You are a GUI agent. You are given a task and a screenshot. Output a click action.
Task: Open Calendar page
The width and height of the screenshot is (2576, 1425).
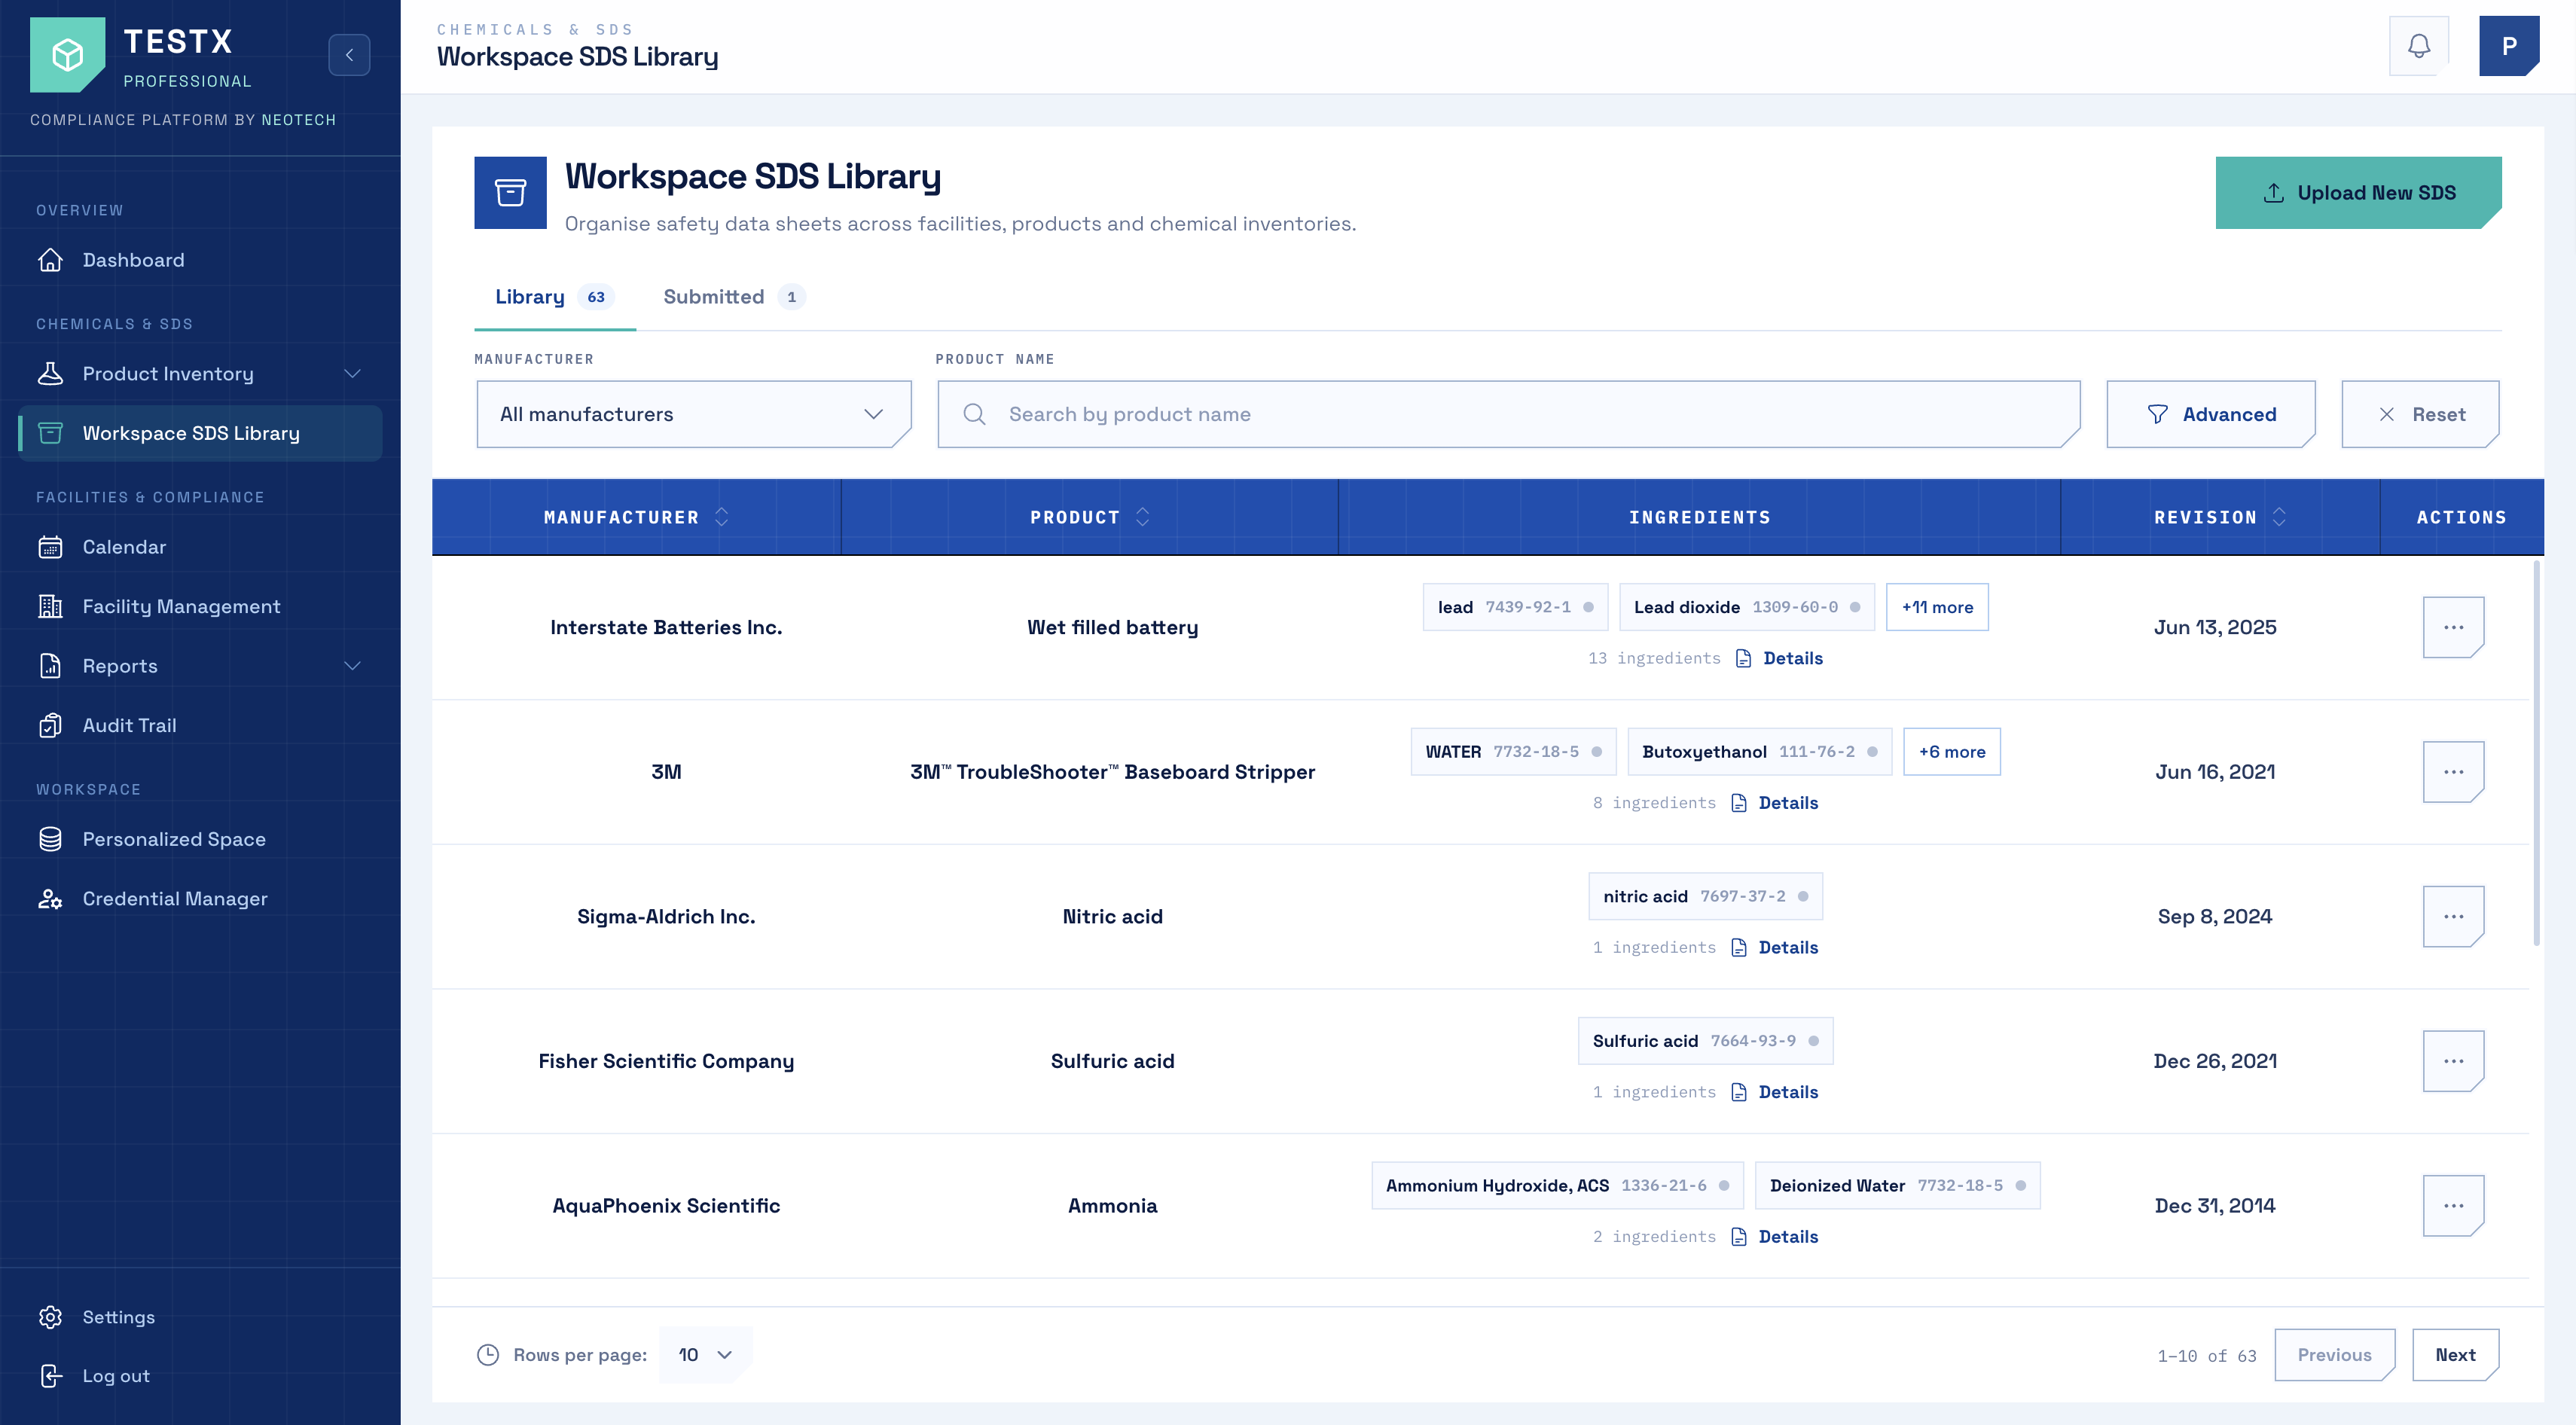(x=200, y=547)
